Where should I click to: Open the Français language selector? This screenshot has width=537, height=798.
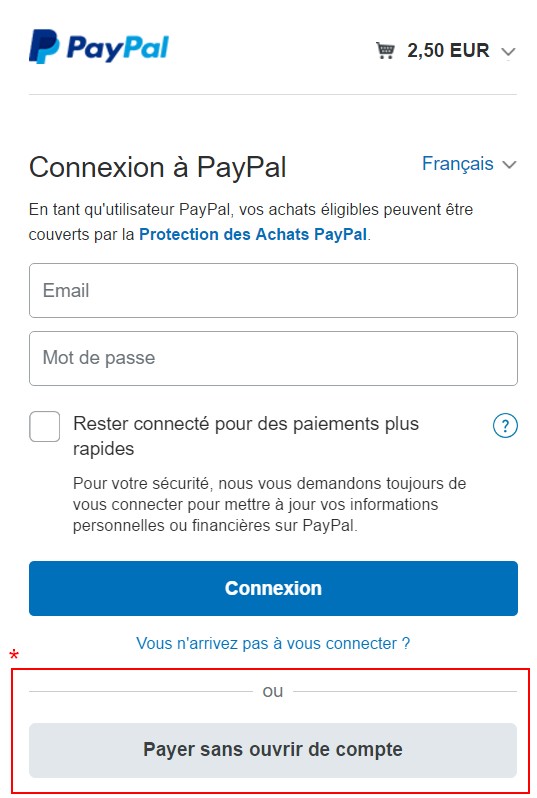tap(469, 164)
